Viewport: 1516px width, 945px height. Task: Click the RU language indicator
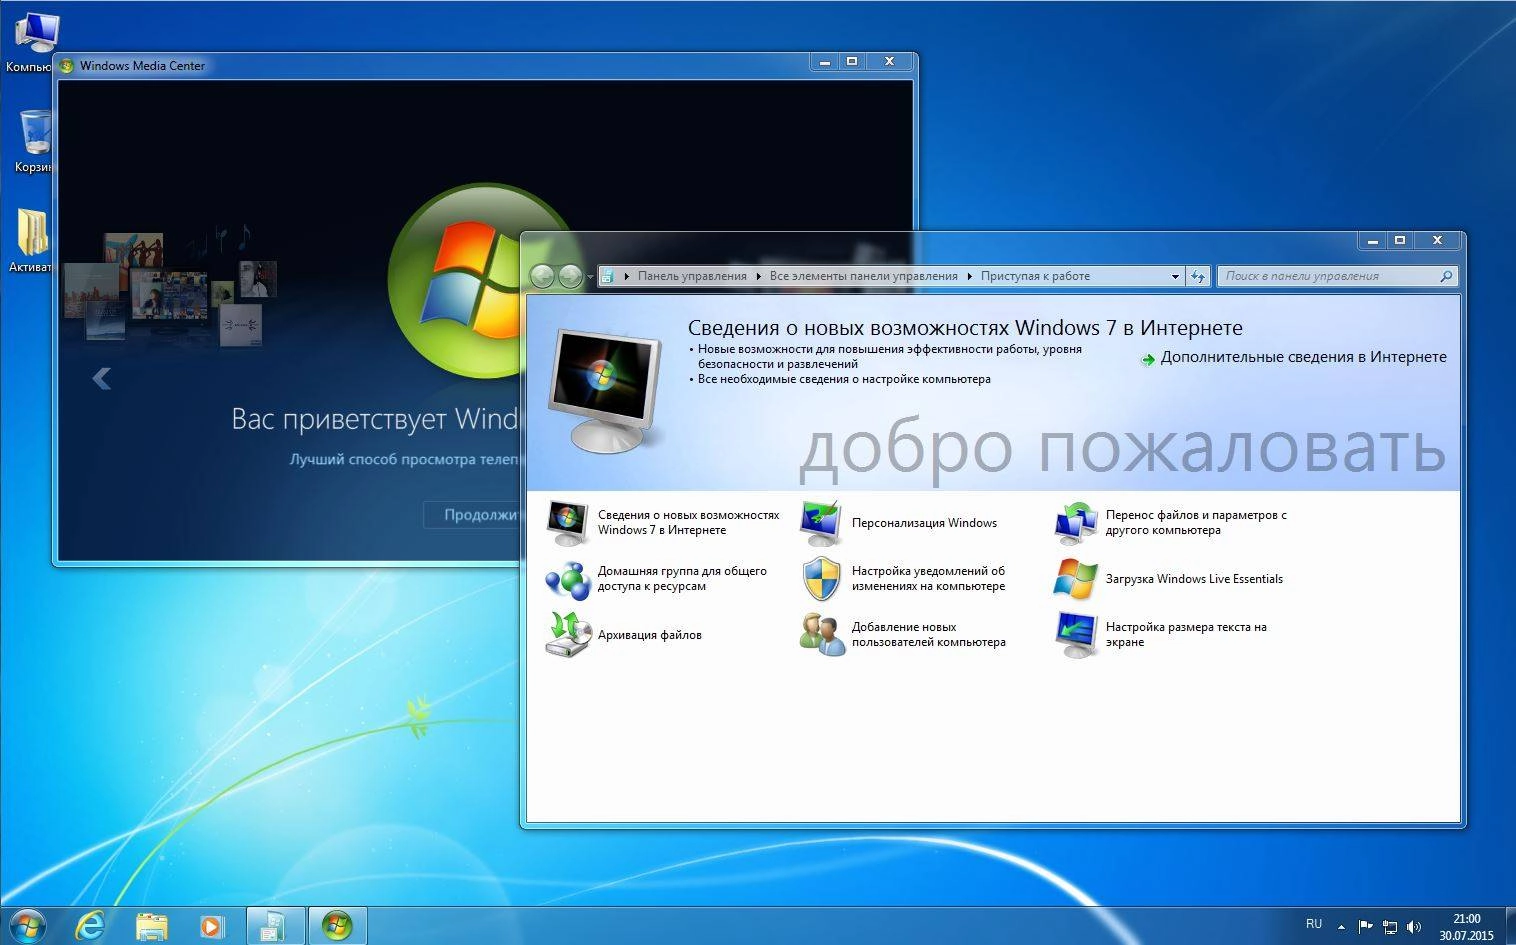click(1313, 924)
